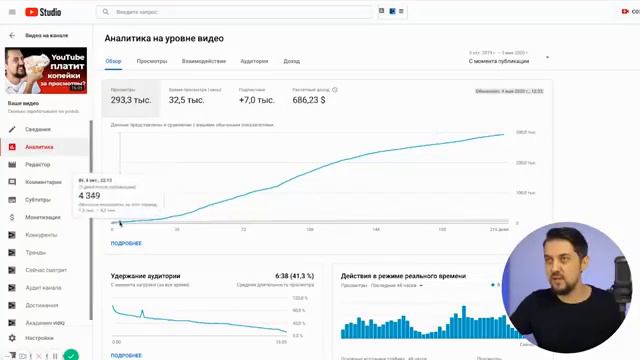This screenshot has width=640, height=360.
Task: Go back with arrow to channel videos
Action: (12, 36)
